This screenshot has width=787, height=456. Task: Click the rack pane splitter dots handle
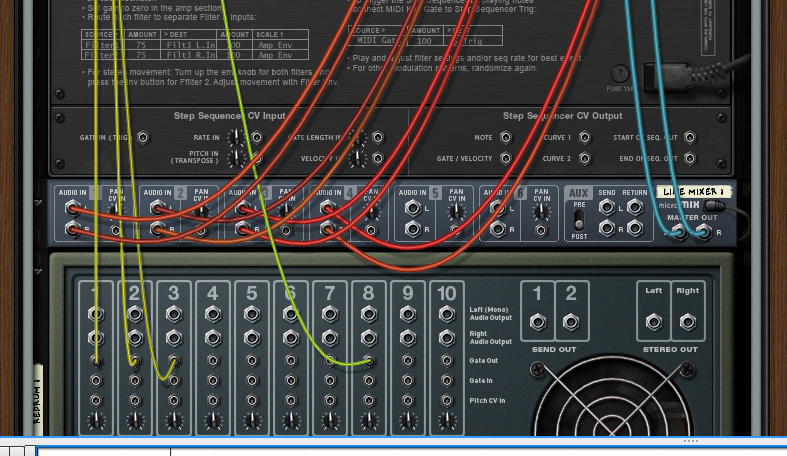pyautogui.click(x=691, y=441)
